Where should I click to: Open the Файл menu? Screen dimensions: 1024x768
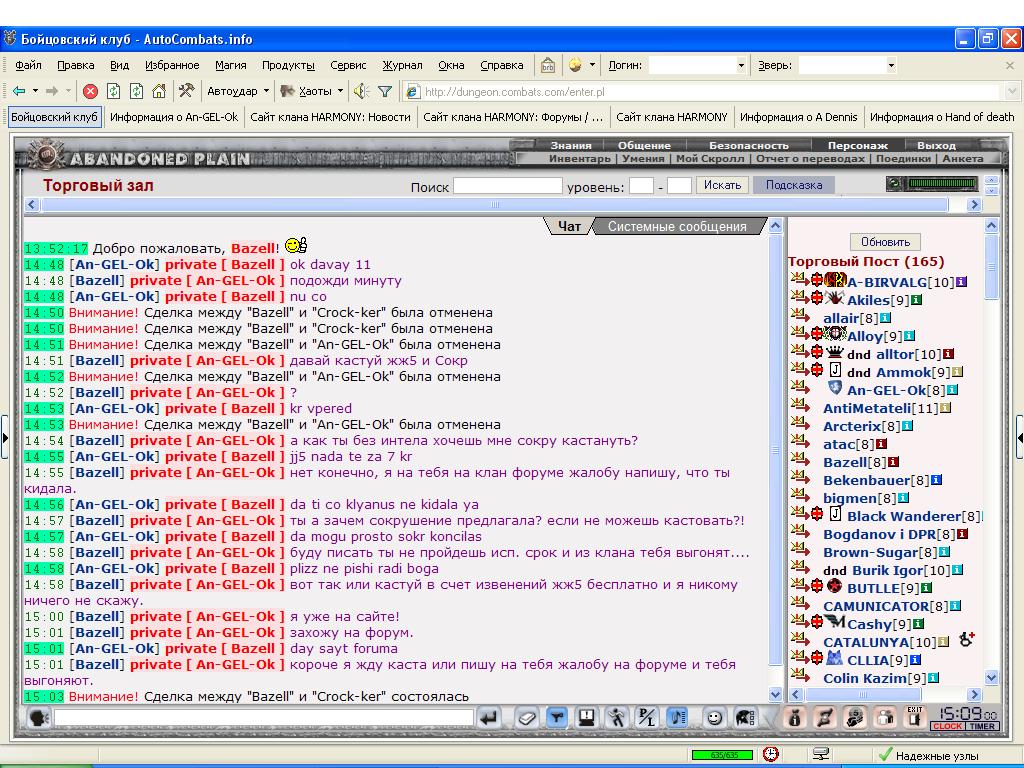pyautogui.click(x=29, y=65)
